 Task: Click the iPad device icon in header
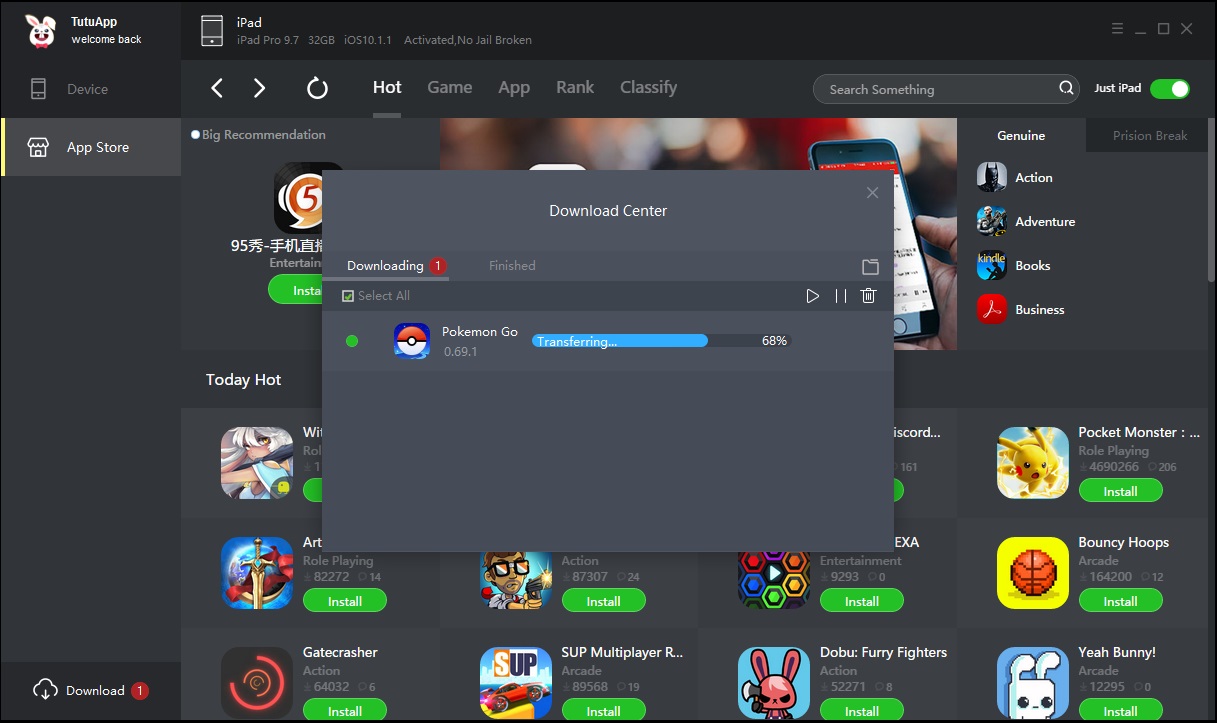(x=212, y=30)
